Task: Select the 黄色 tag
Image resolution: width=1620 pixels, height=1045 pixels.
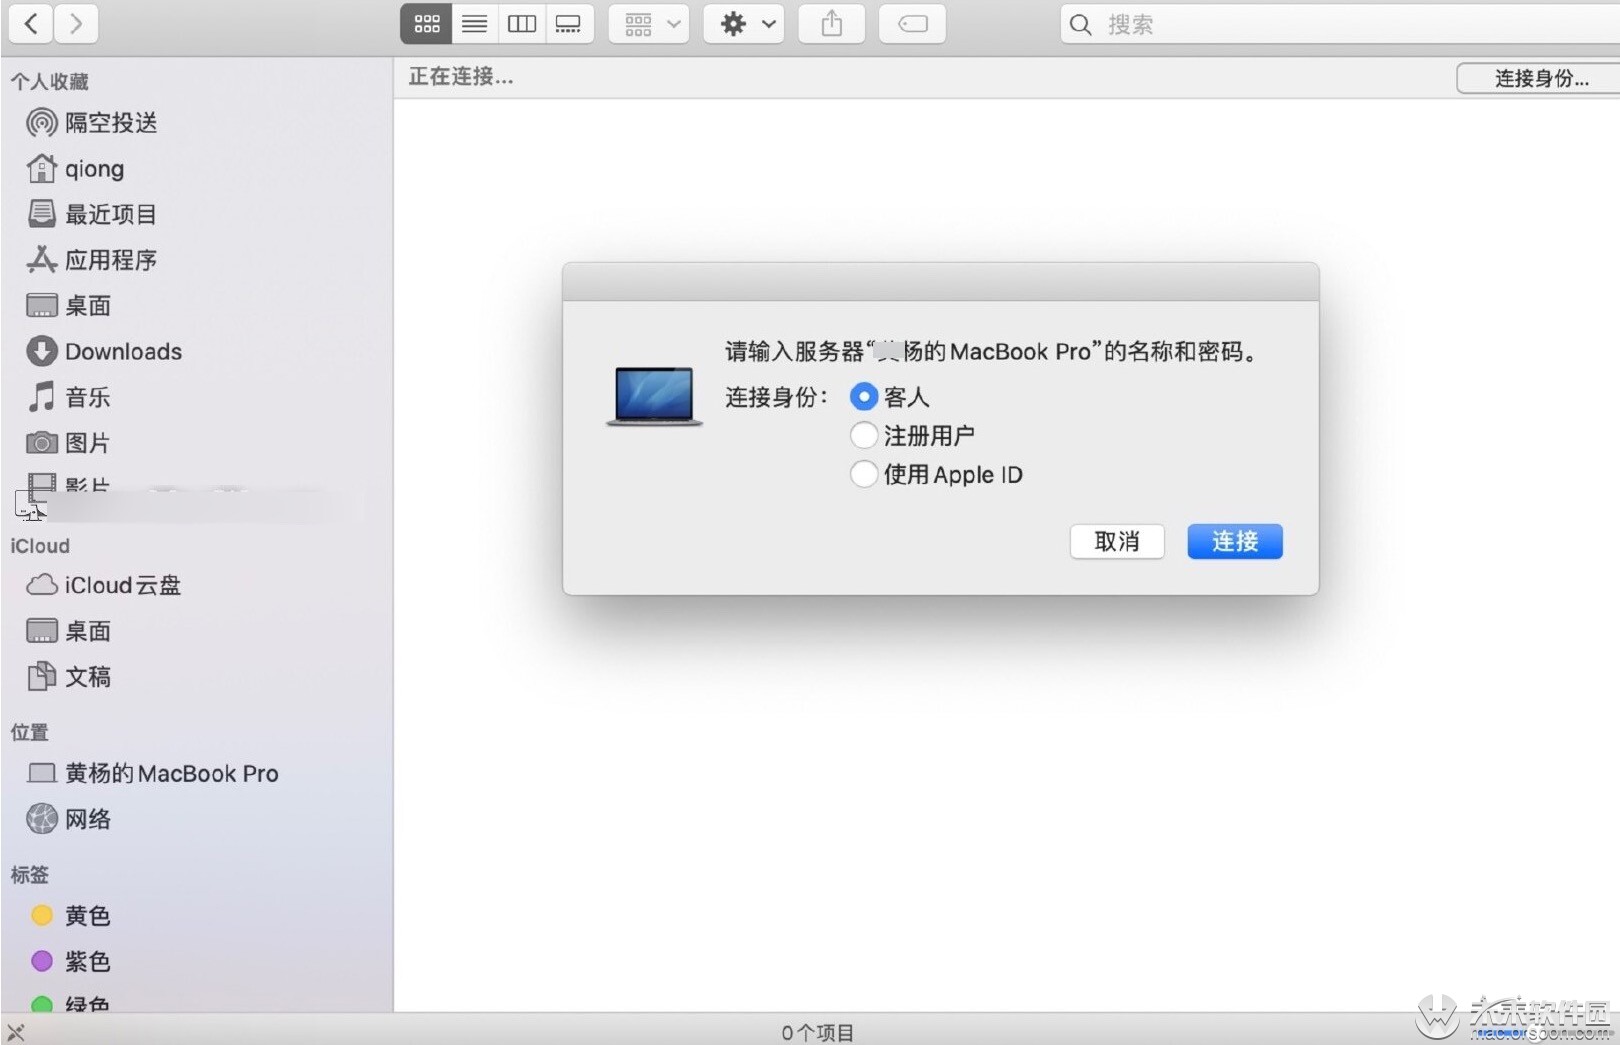Action: [x=71, y=915]
